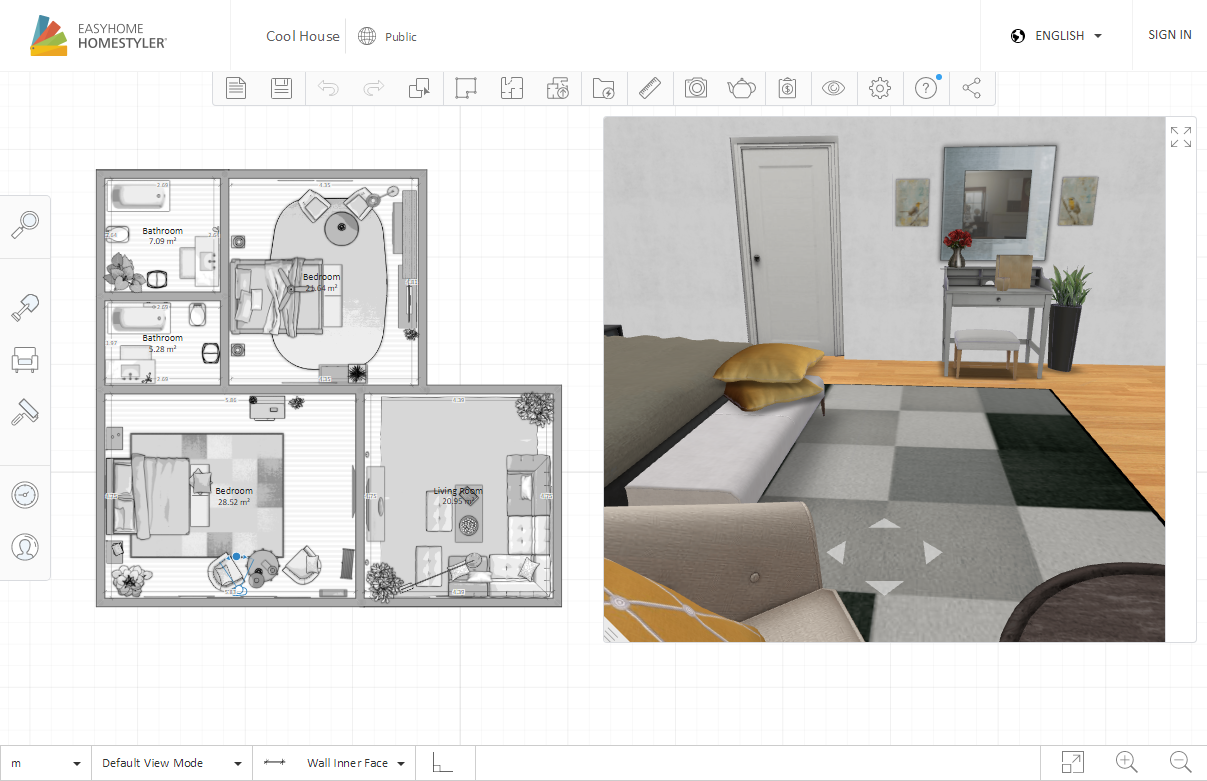The image size is (1207, 781).
Task: Open the furniture armchair category
Action: coord(25,360)
